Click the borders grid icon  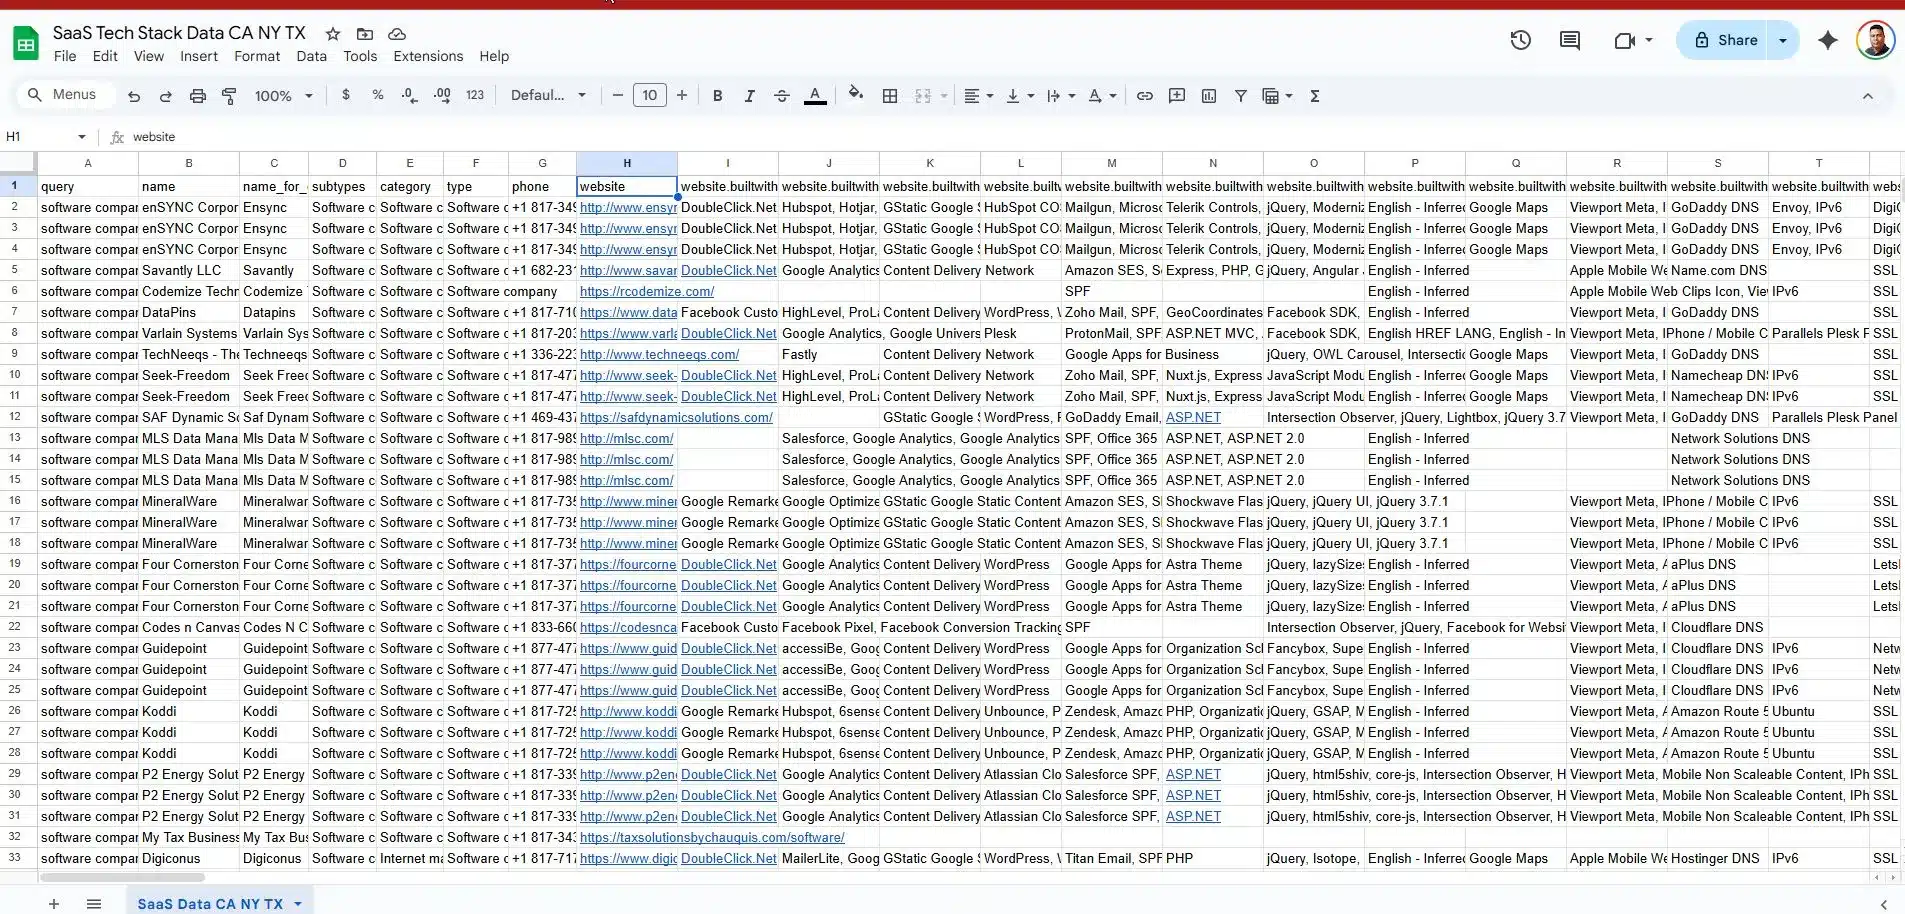click(x=890, y=96)
